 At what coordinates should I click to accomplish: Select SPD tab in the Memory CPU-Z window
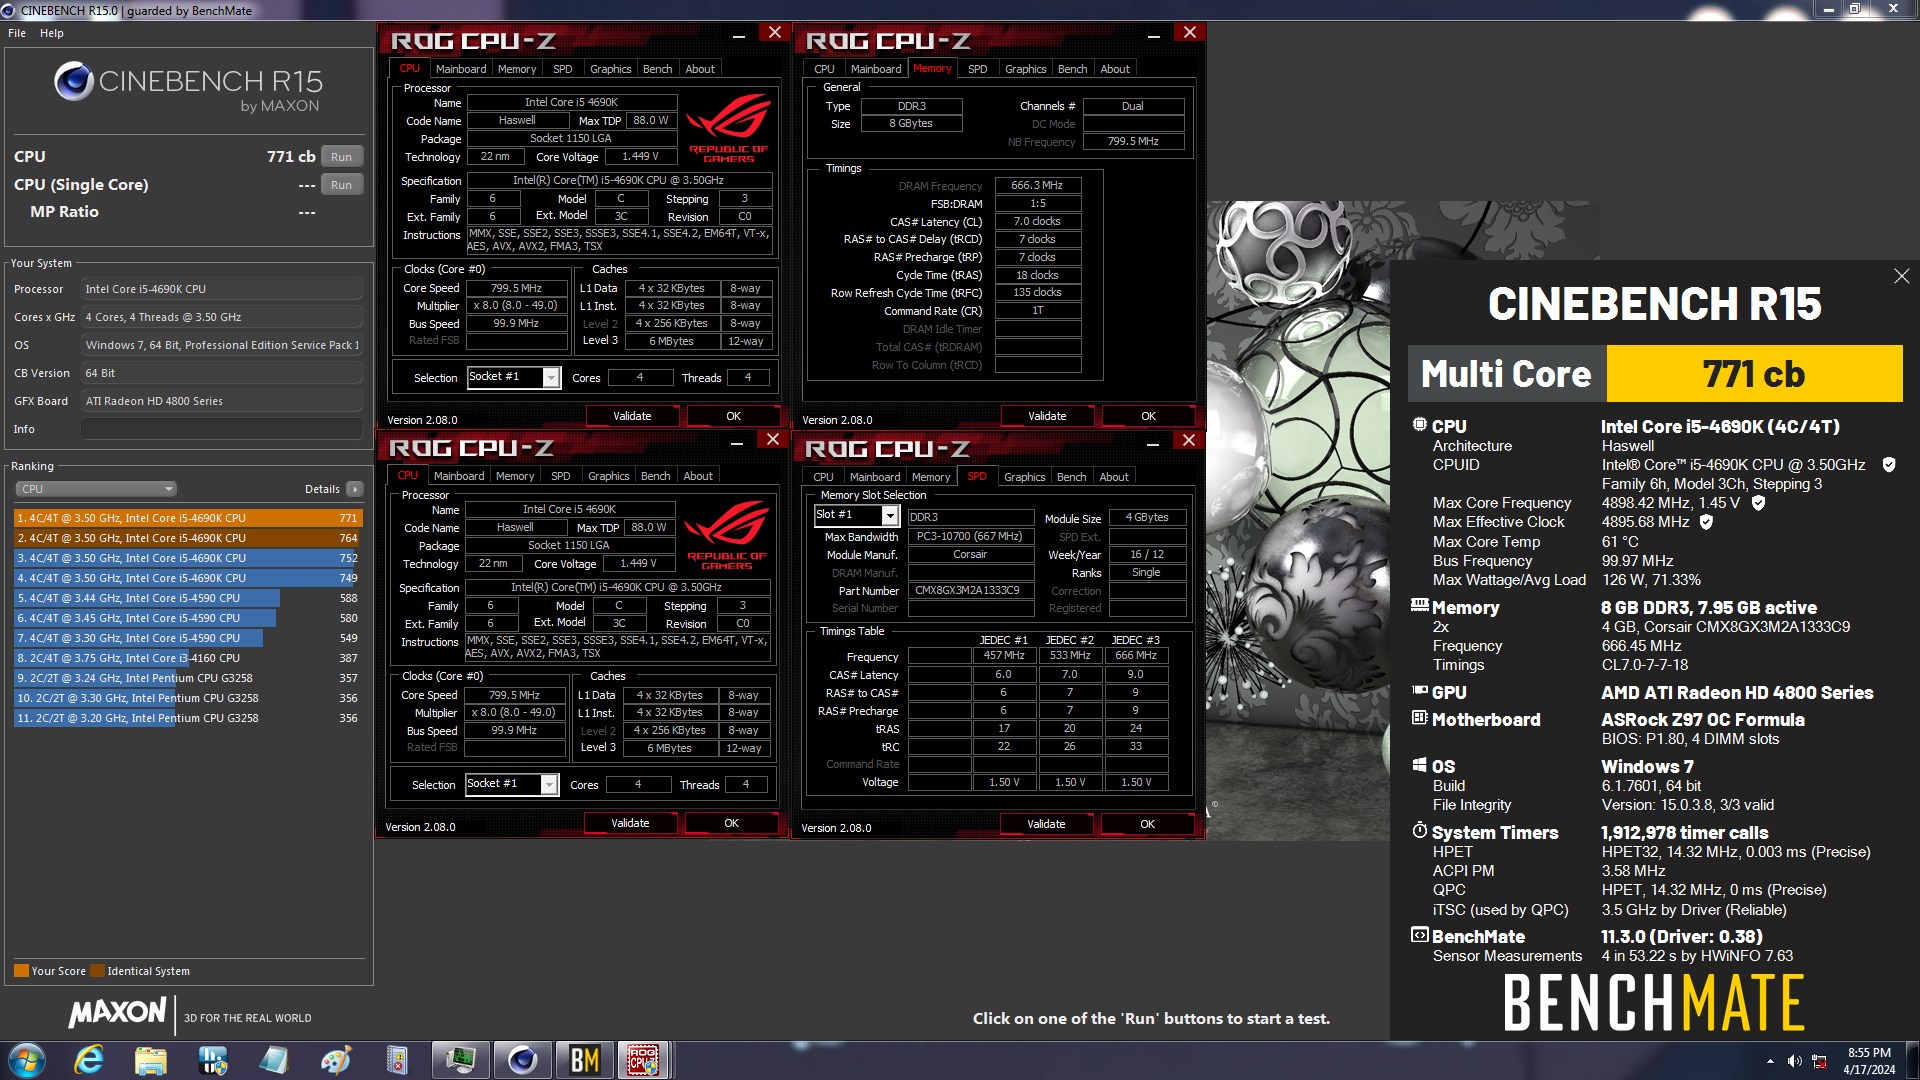(x=977, y=69)
